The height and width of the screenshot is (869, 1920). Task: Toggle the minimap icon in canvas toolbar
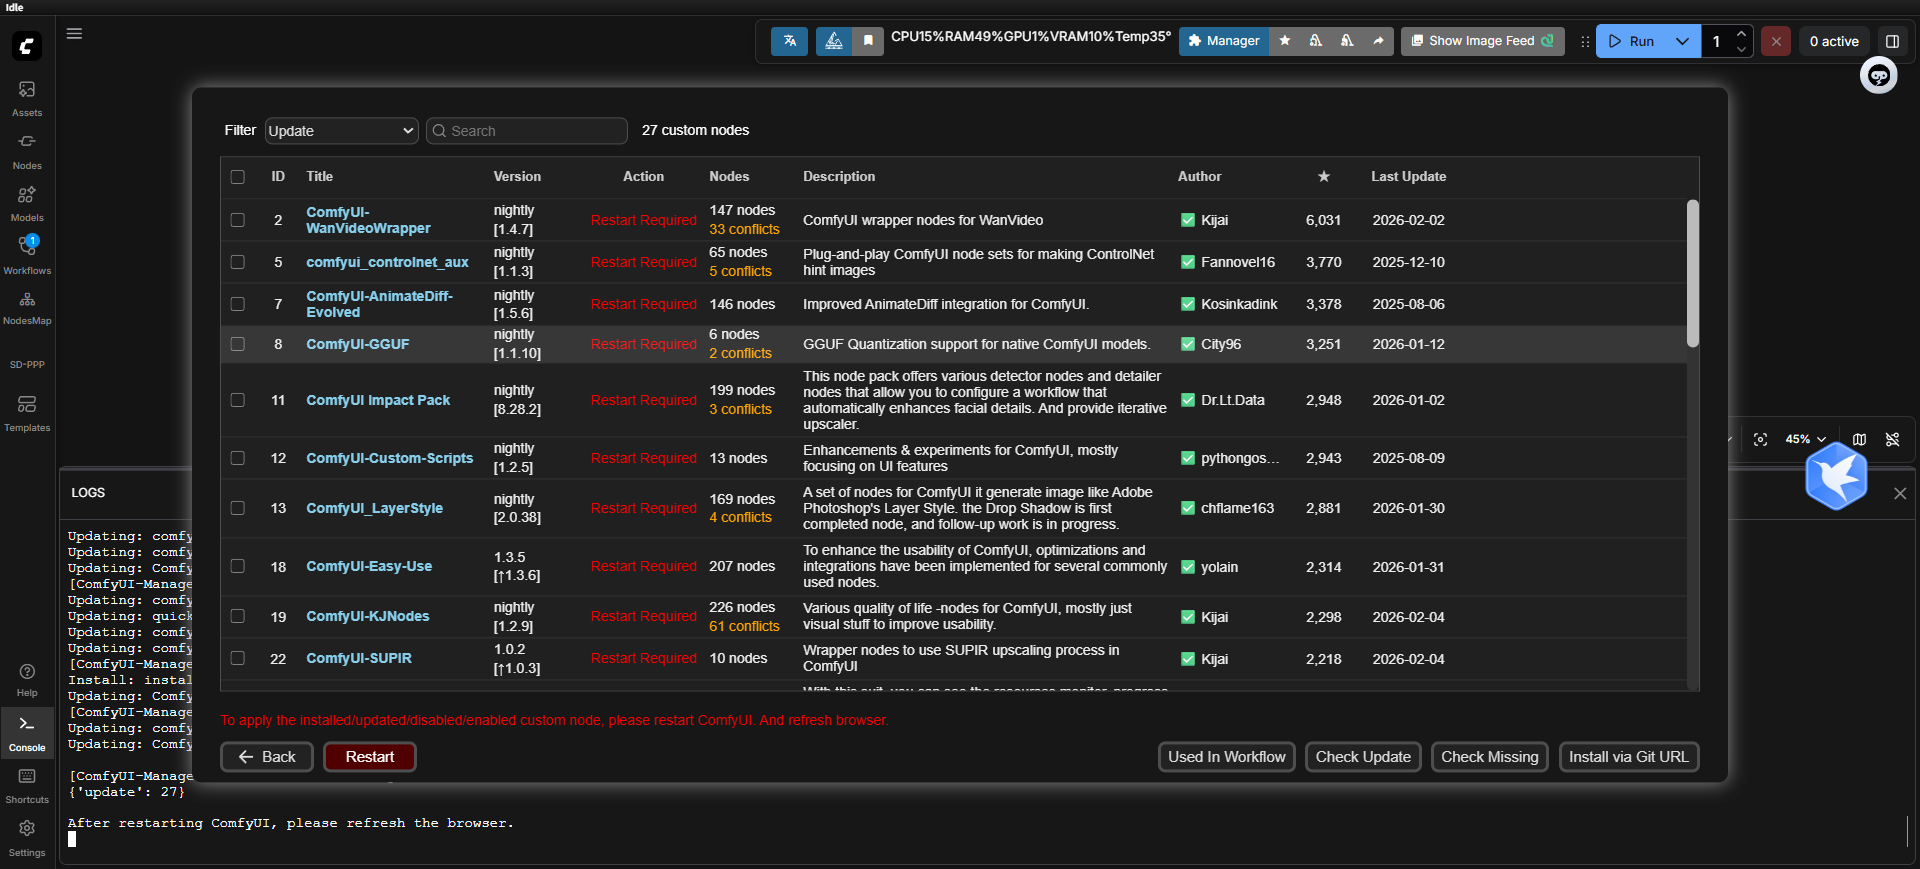[x=1859, y=439]
